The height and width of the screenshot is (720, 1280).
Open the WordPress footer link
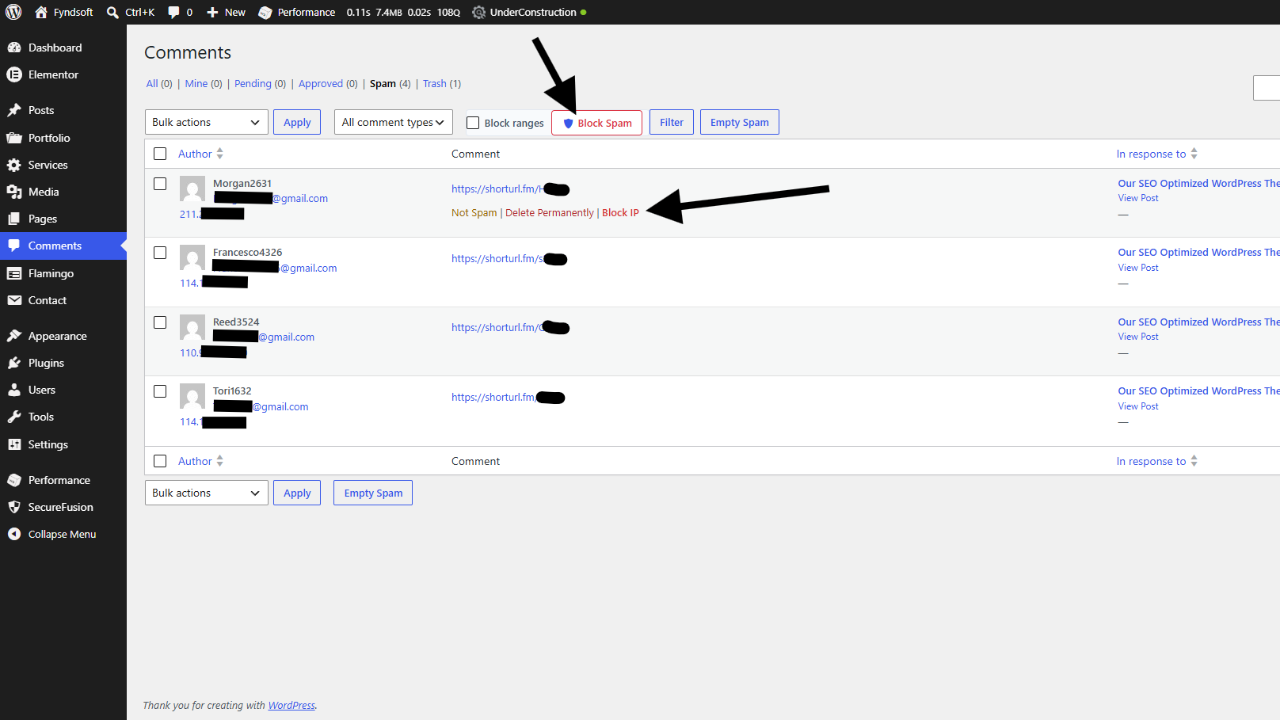(x=291, y=705)
